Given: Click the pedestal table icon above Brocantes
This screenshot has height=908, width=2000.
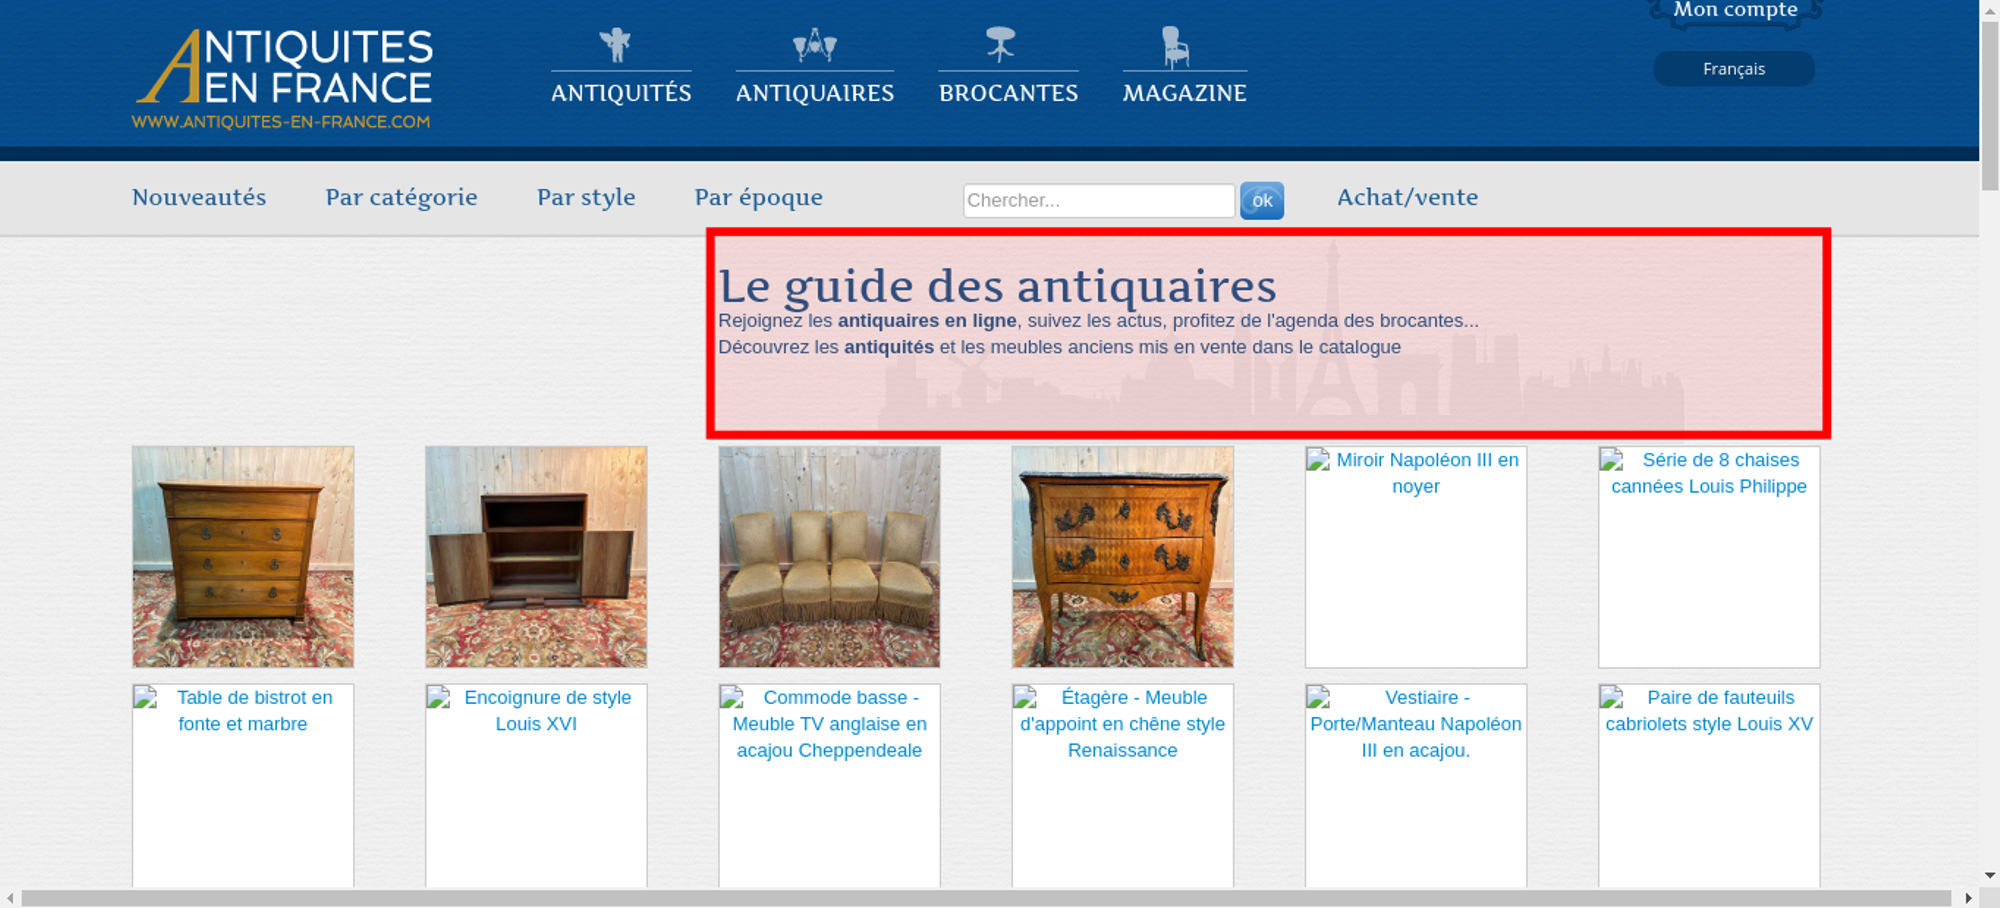Looking at the screenshot, I should pos(1000,45).
